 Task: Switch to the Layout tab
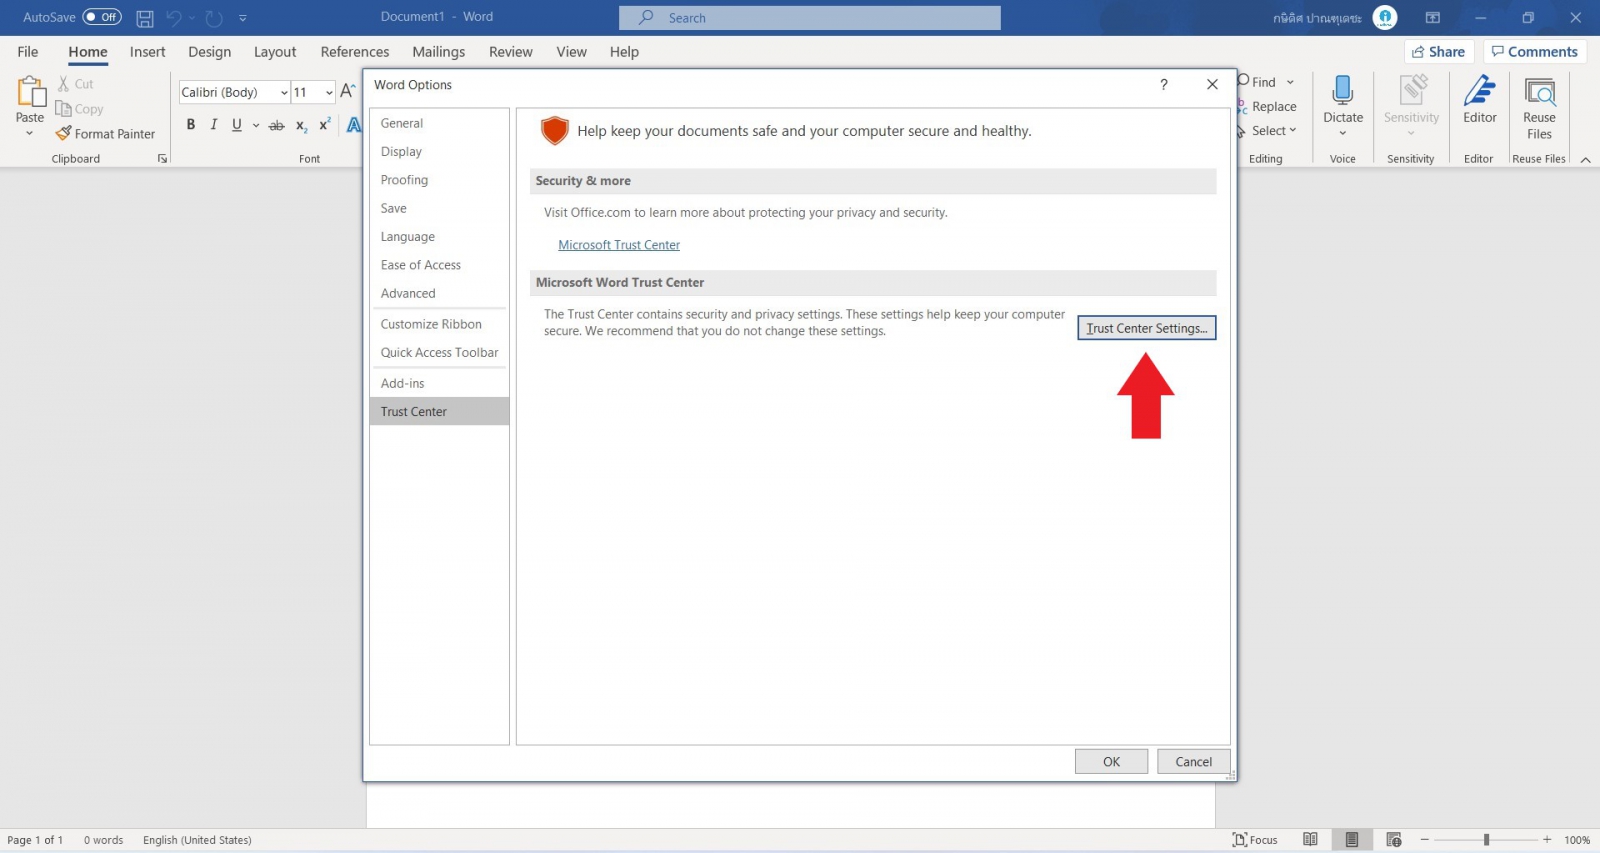tap(275, 52)
